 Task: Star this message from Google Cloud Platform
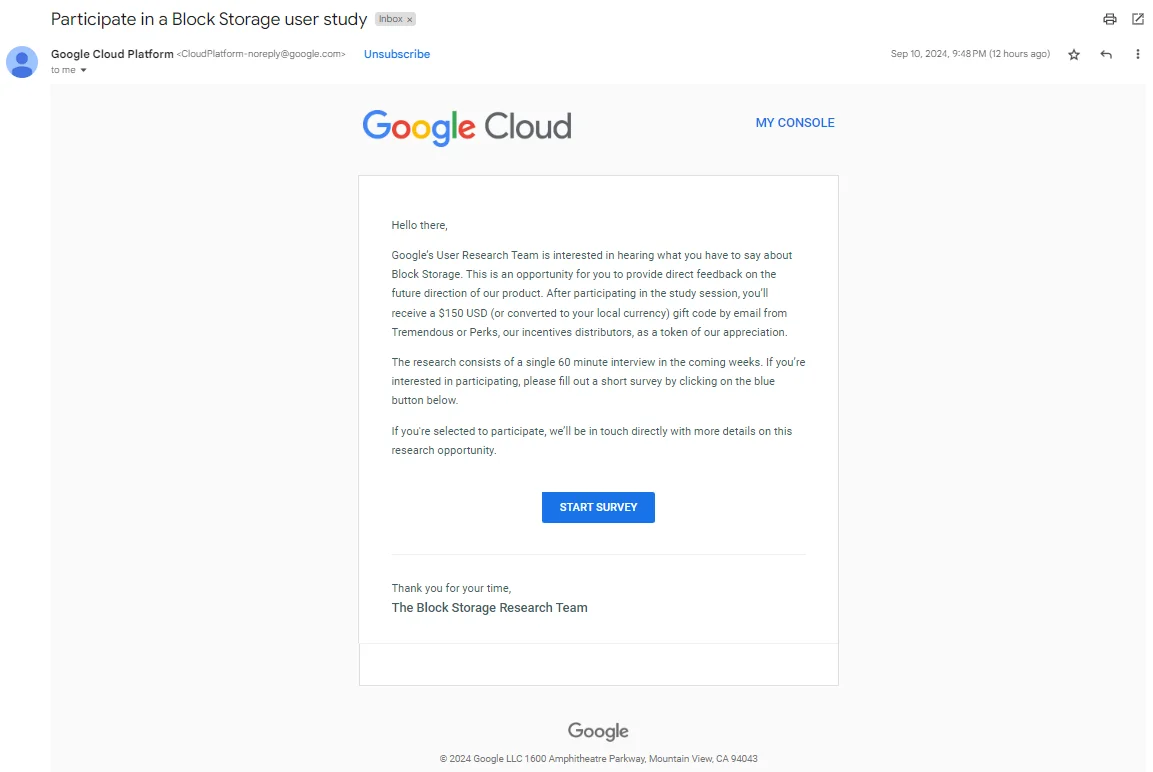[x=1074, y=54]
